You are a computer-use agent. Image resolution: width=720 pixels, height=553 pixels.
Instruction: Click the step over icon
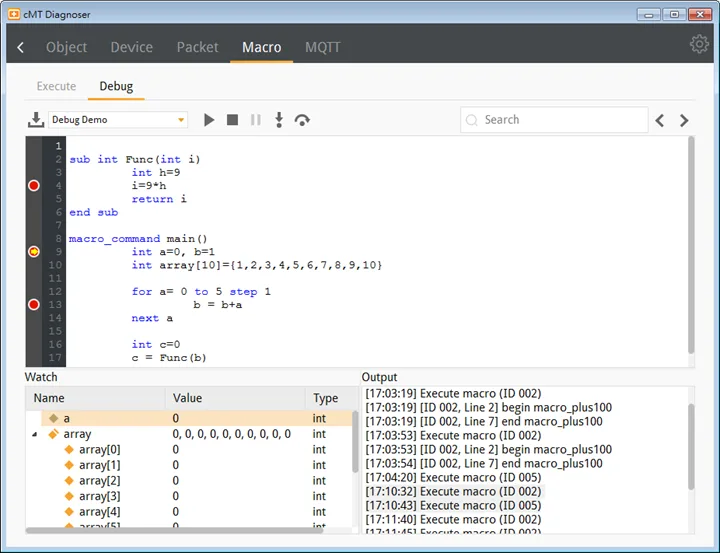302,120
